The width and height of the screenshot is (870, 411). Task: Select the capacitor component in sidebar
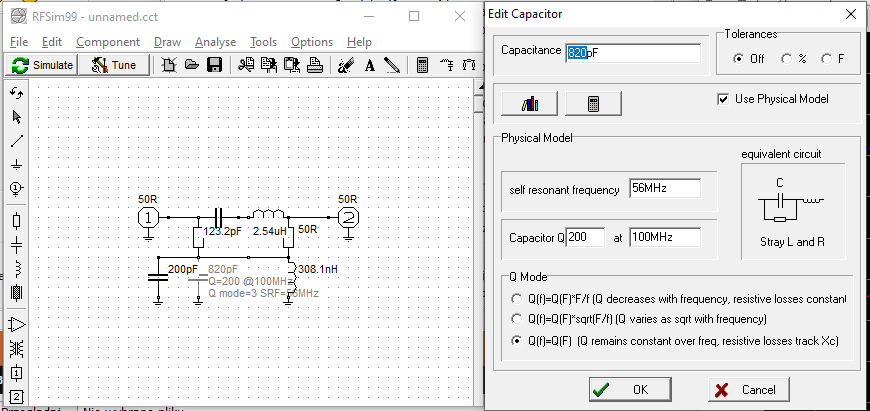click(x=17, y=244)
